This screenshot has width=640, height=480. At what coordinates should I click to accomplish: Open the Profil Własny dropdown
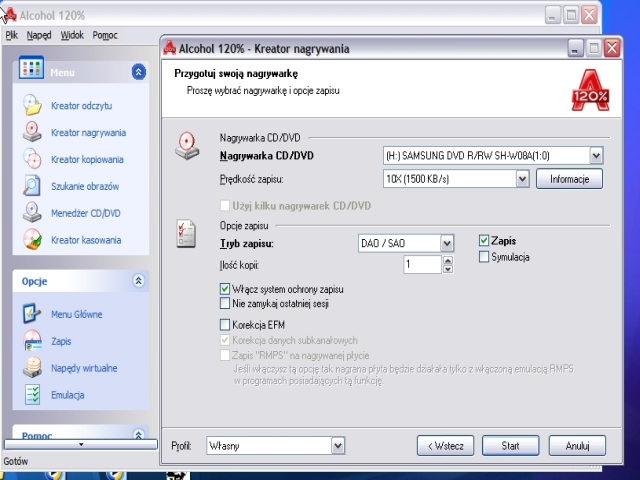338,445
